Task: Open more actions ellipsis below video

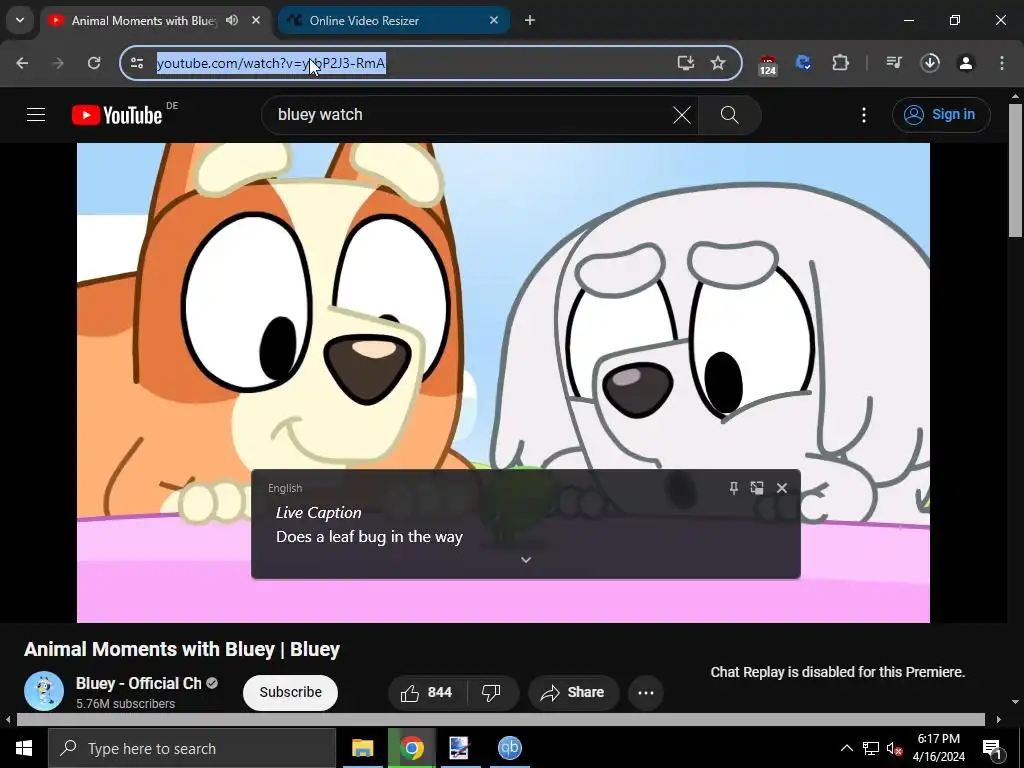Action: pos(646,692)
